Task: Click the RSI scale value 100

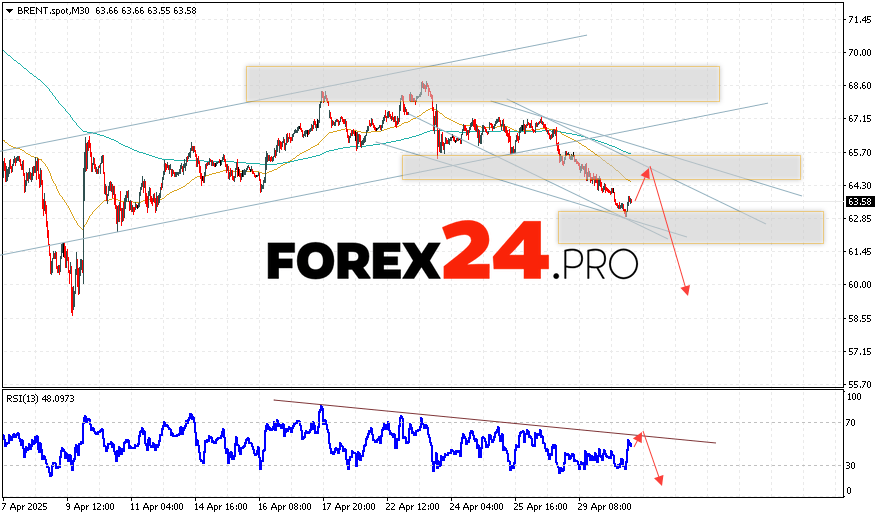Action: coord(854,397)
